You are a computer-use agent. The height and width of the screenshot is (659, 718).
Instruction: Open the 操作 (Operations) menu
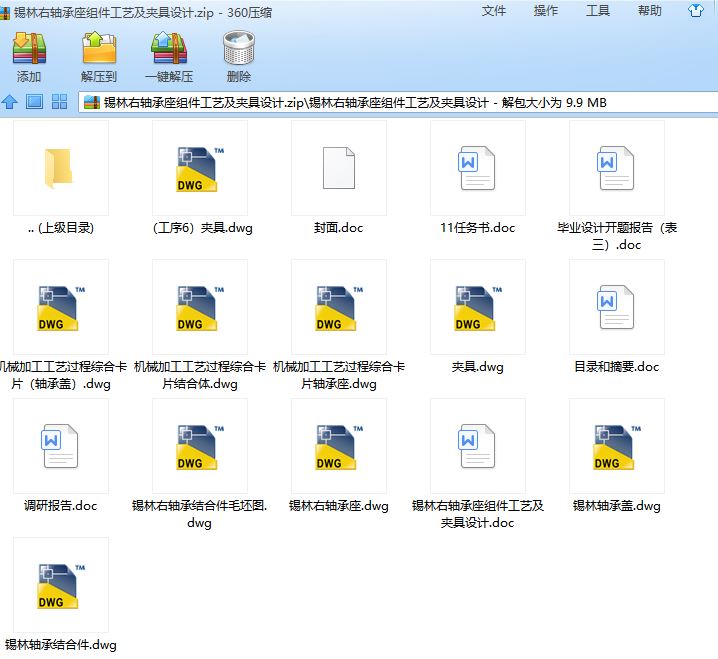click(546, 11)
